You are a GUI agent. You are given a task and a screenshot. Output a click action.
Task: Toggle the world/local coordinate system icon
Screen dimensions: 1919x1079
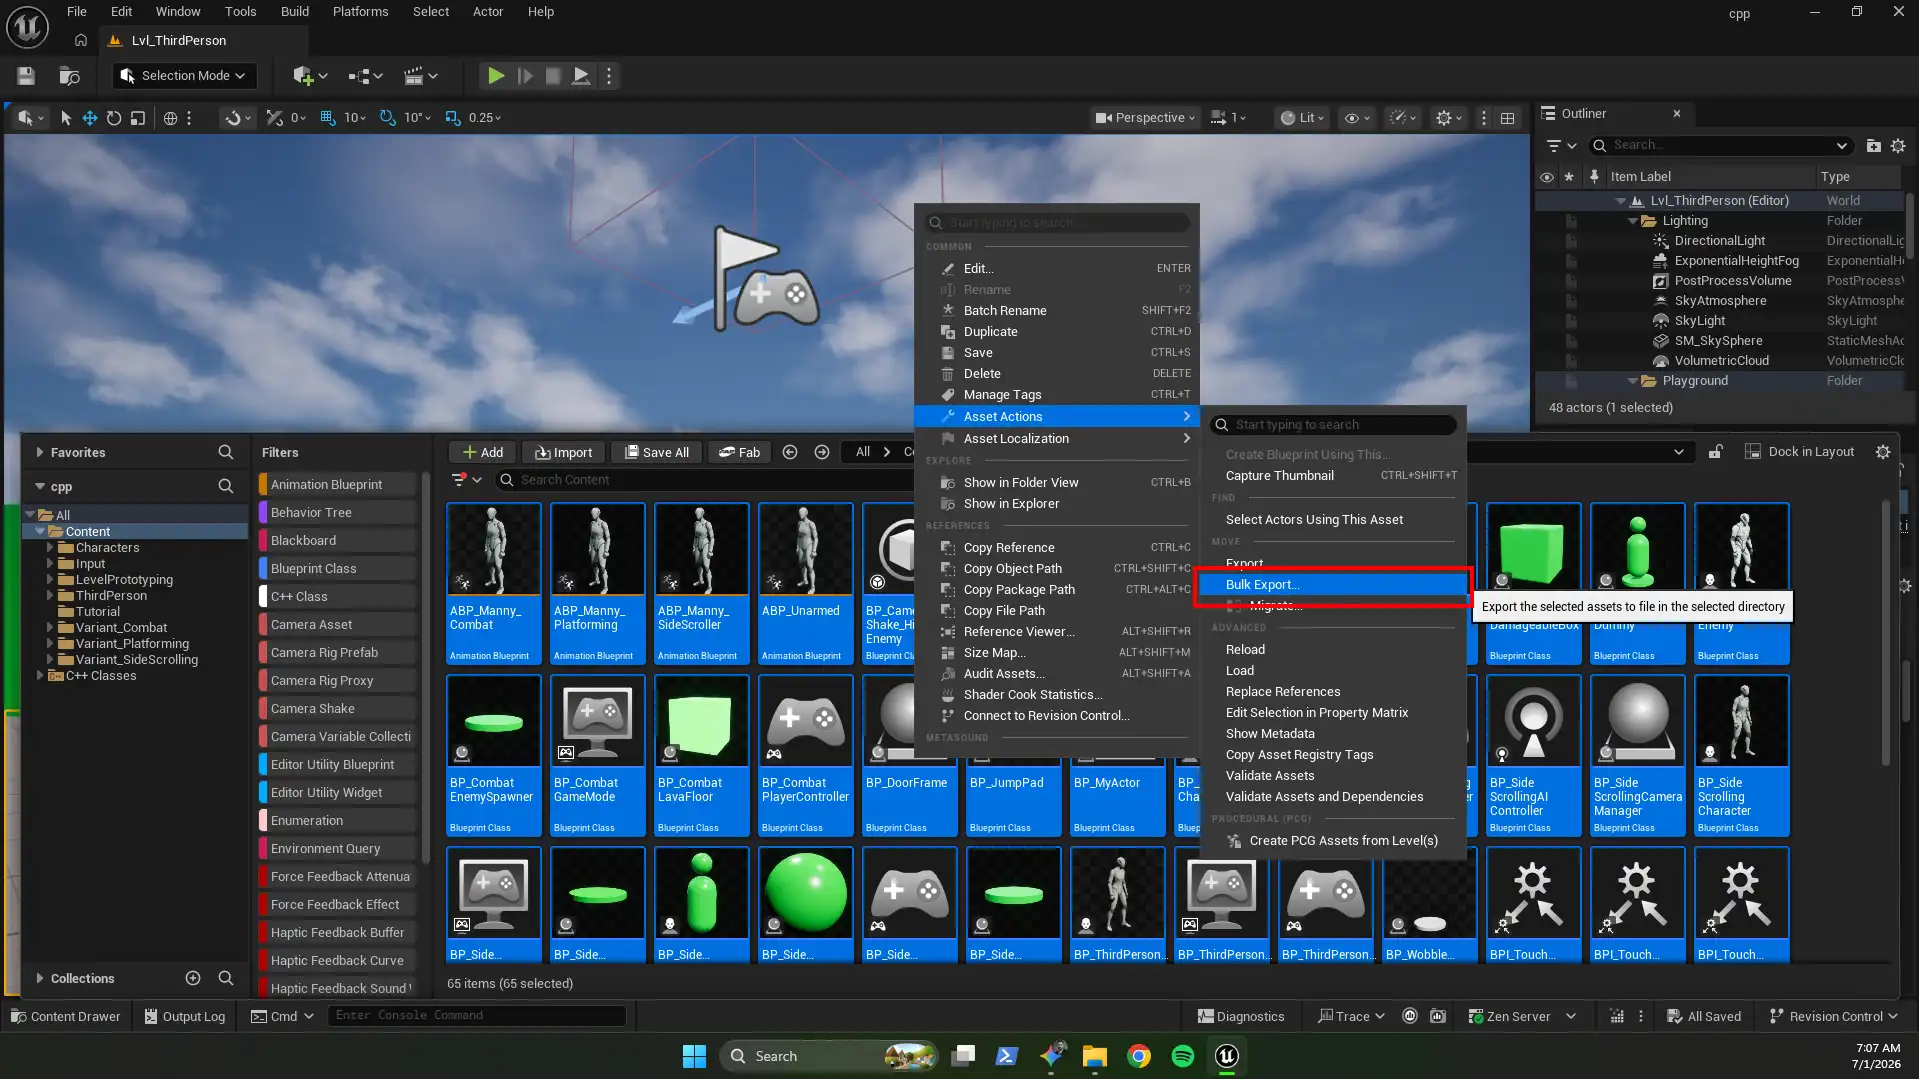pyautogui.click(x=170, y=118)
